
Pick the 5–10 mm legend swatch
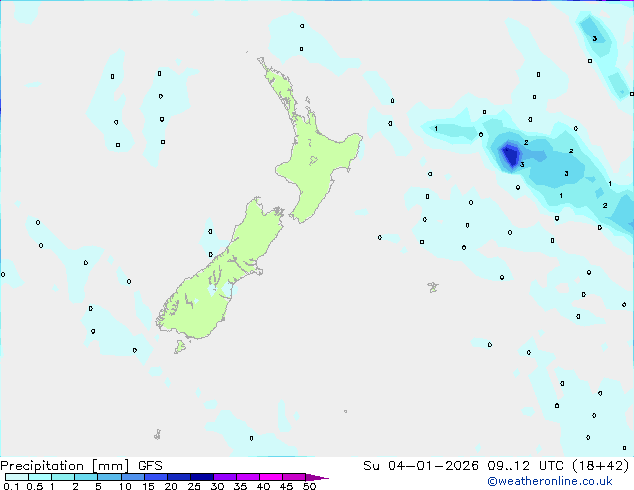(110, 477)
